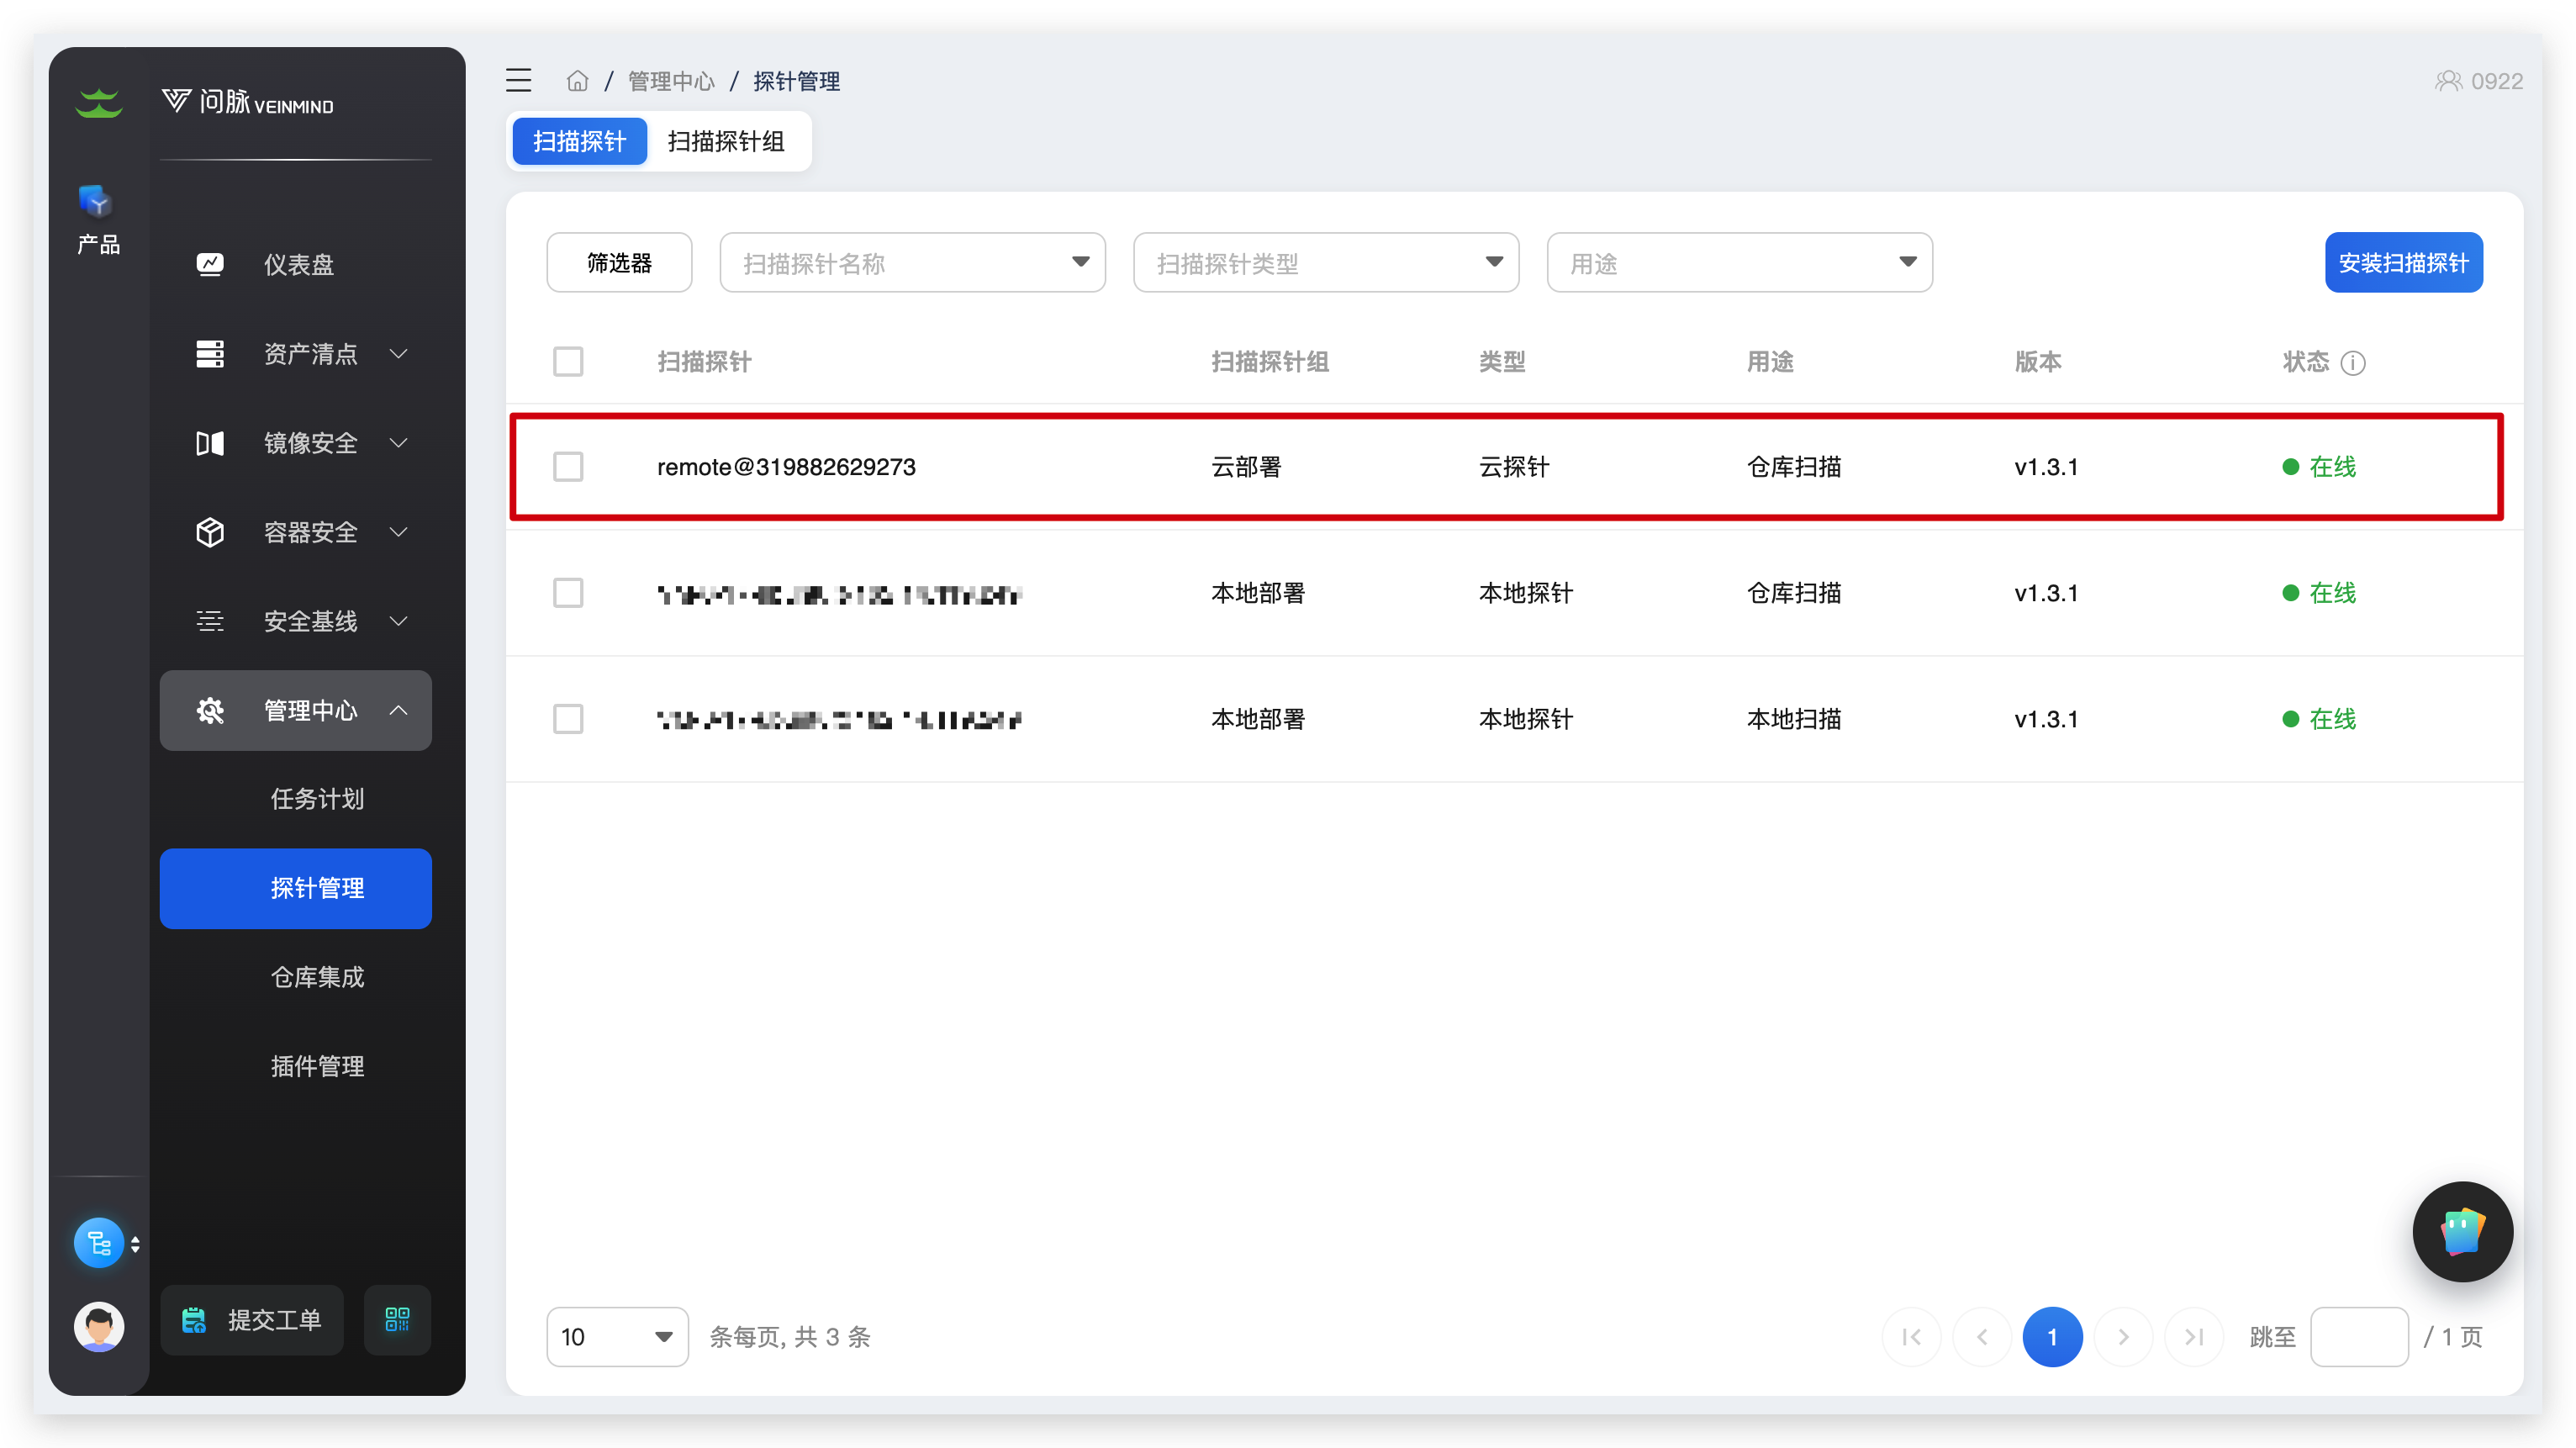Click the 跳至 page number input
Screen dimensions: 2576x1448
point(2359,1336)
